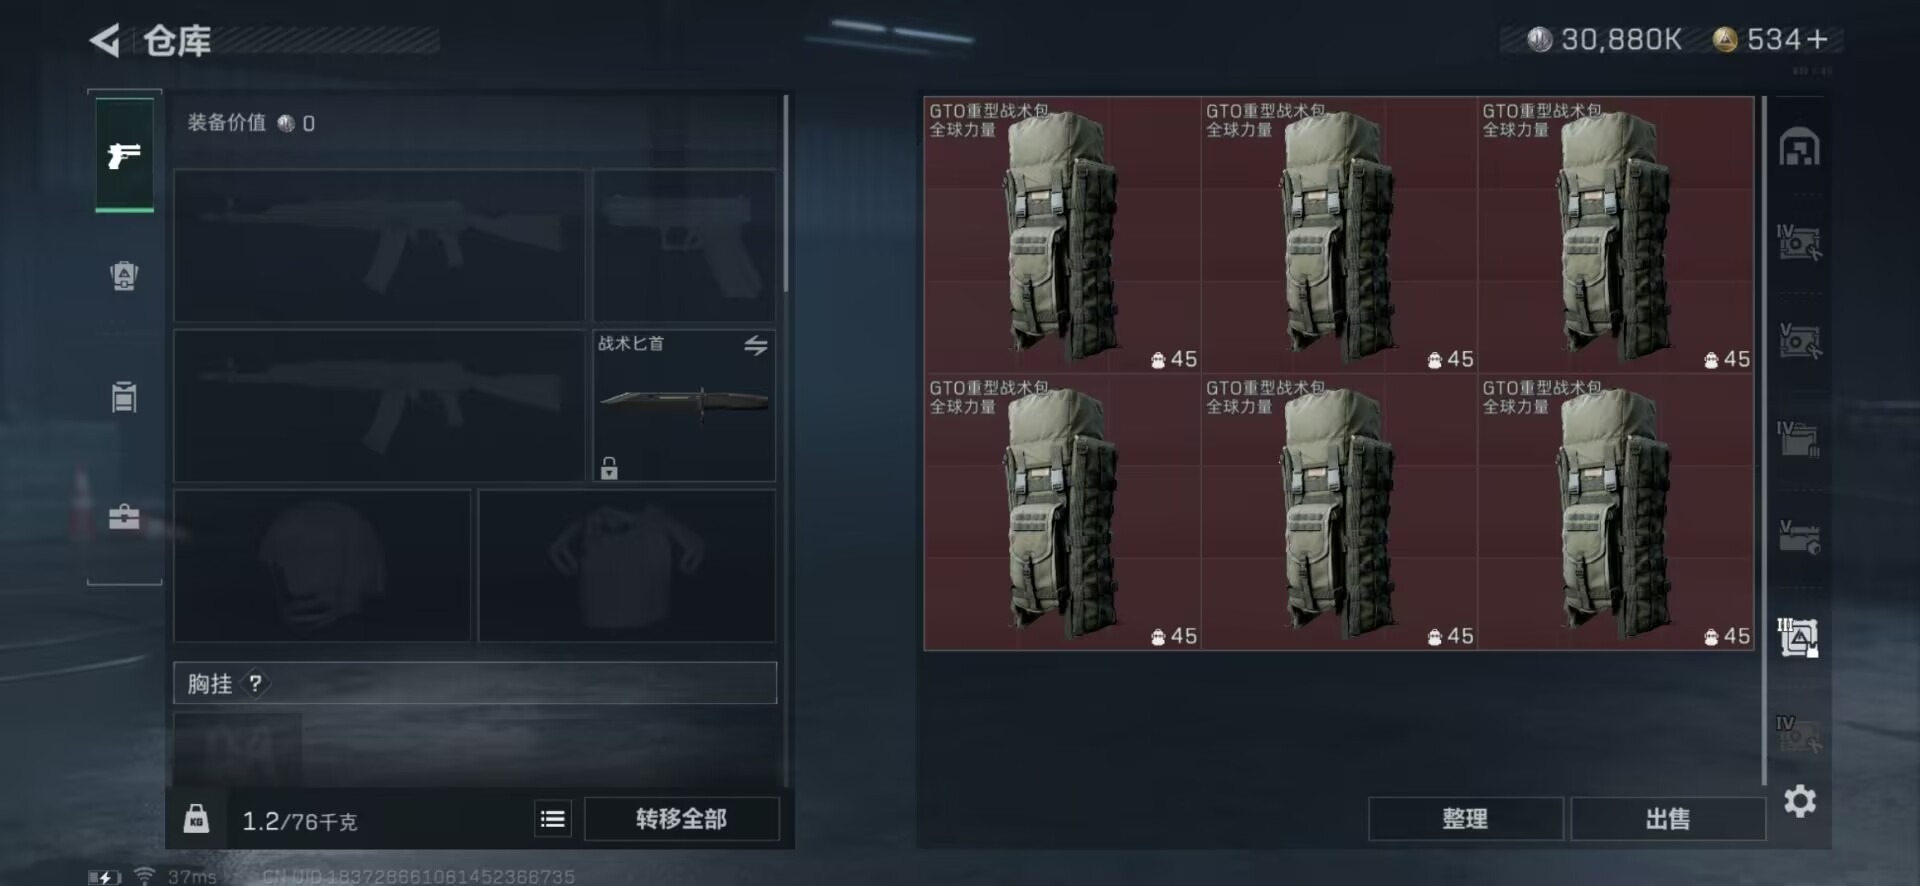Click the plus to add gold currency
1920x886 pixels.
point(1817,39)
